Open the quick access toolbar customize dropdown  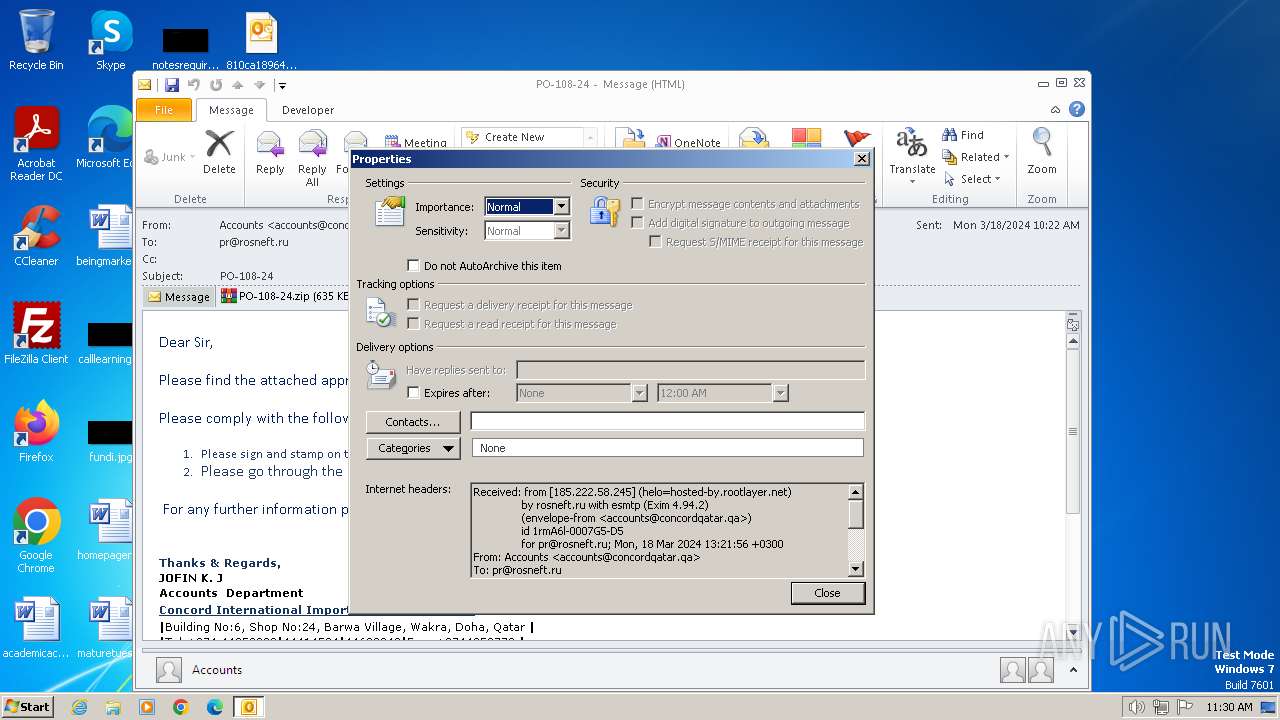(282, 86)
